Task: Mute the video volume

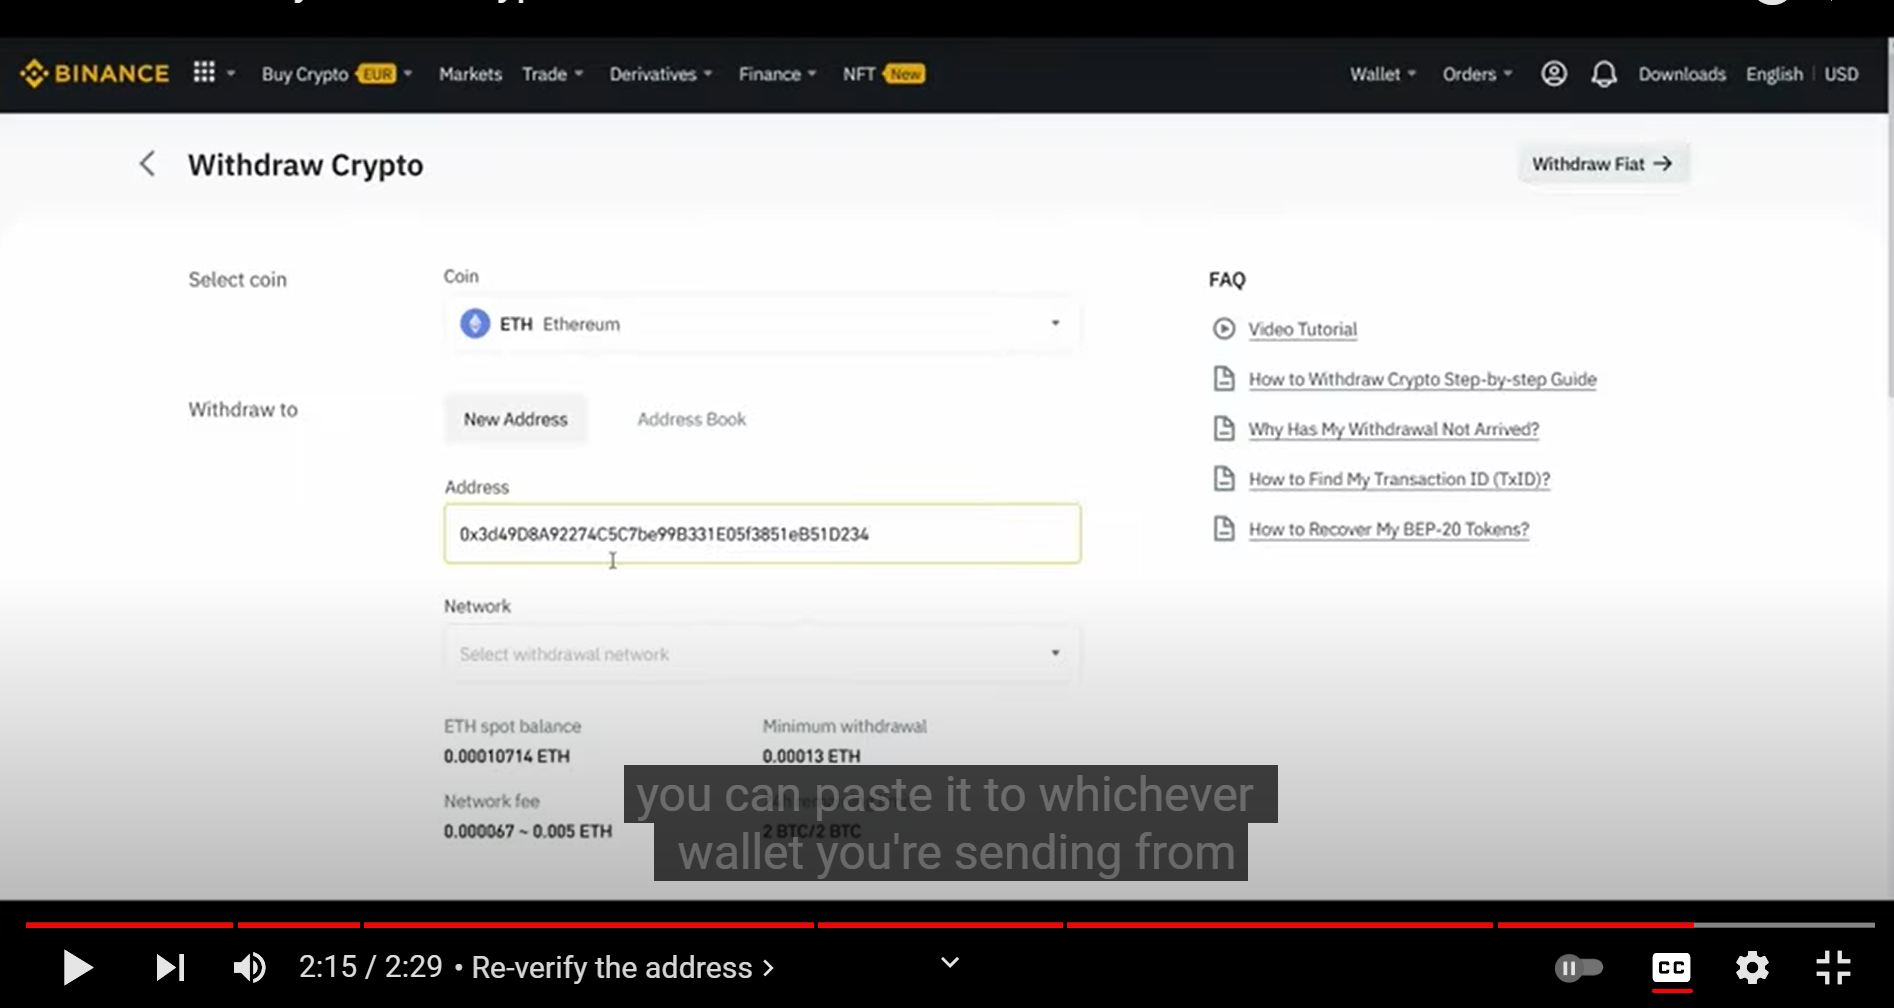Action: pos(249,967)
